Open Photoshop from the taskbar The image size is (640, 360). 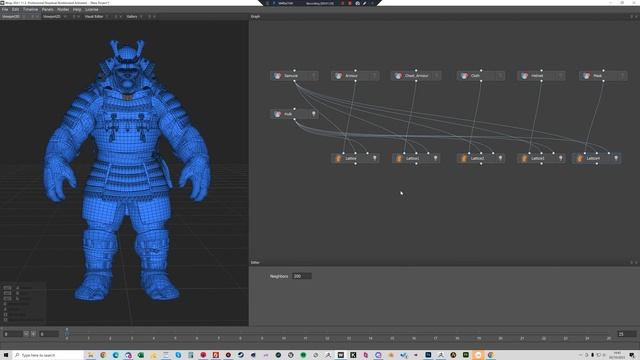click(428, 355)
